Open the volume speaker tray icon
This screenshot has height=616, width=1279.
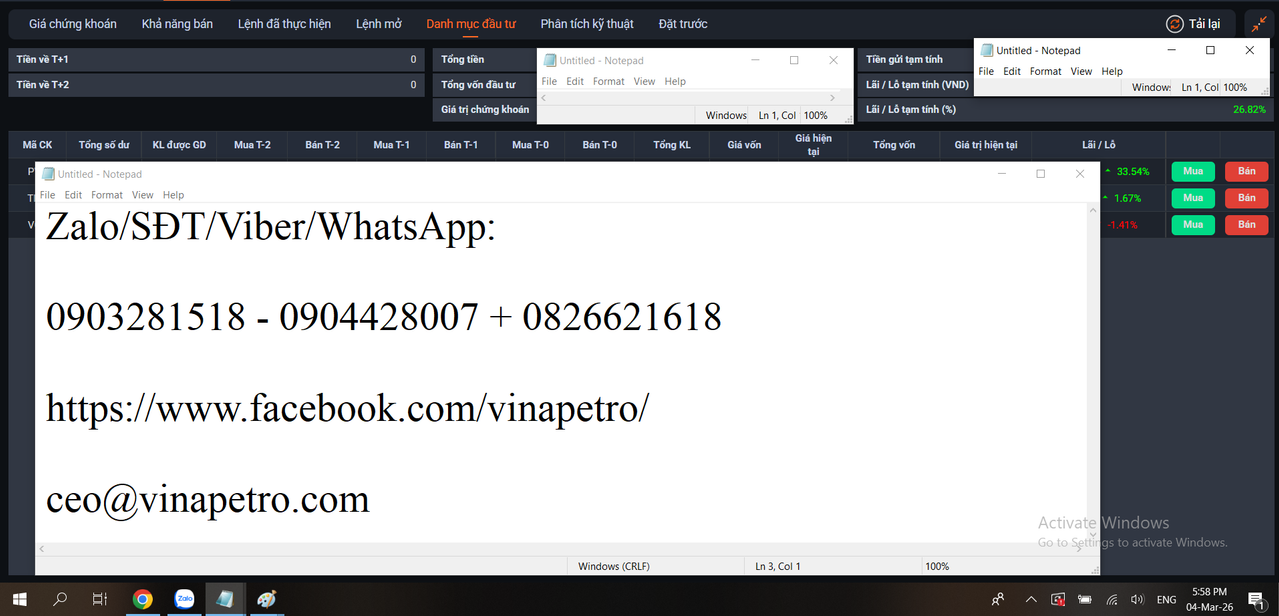point(1137,600)
